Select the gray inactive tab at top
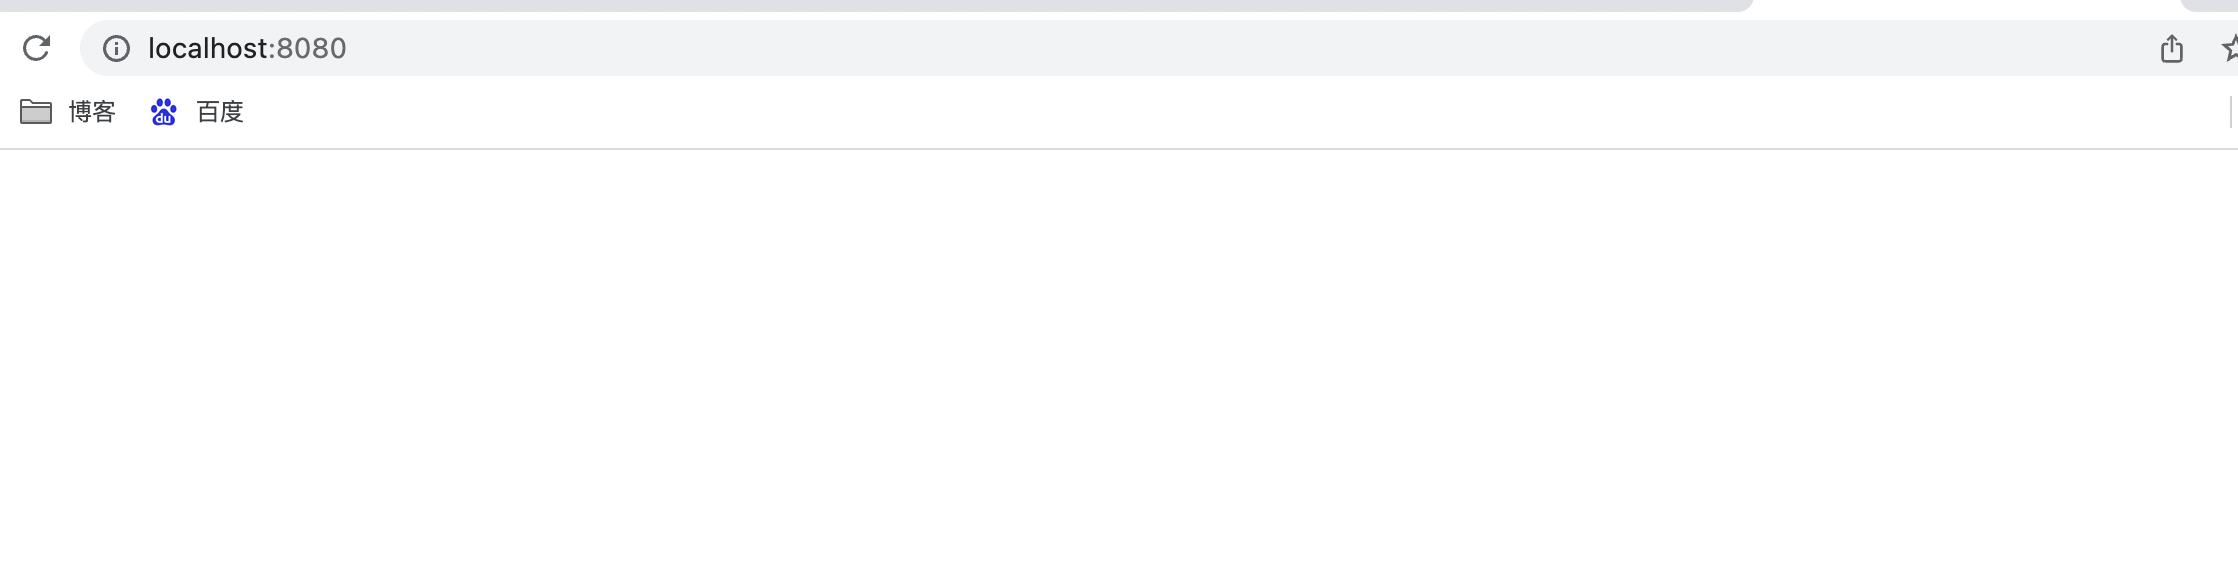The image size is (2238, 576). (875, 5)
